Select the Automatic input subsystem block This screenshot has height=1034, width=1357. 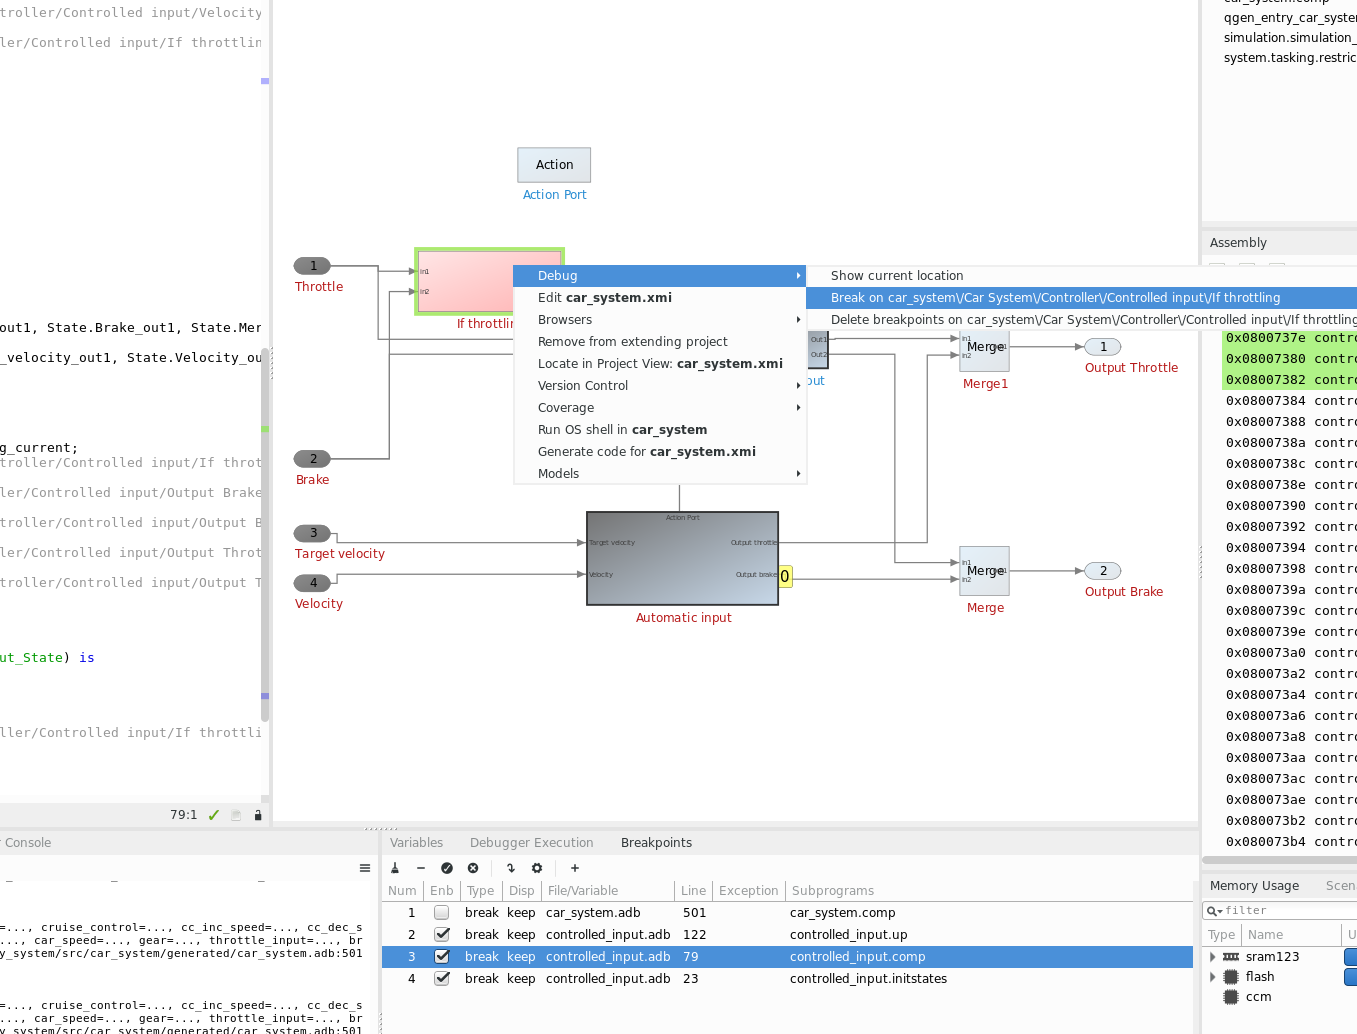(682, 558)
